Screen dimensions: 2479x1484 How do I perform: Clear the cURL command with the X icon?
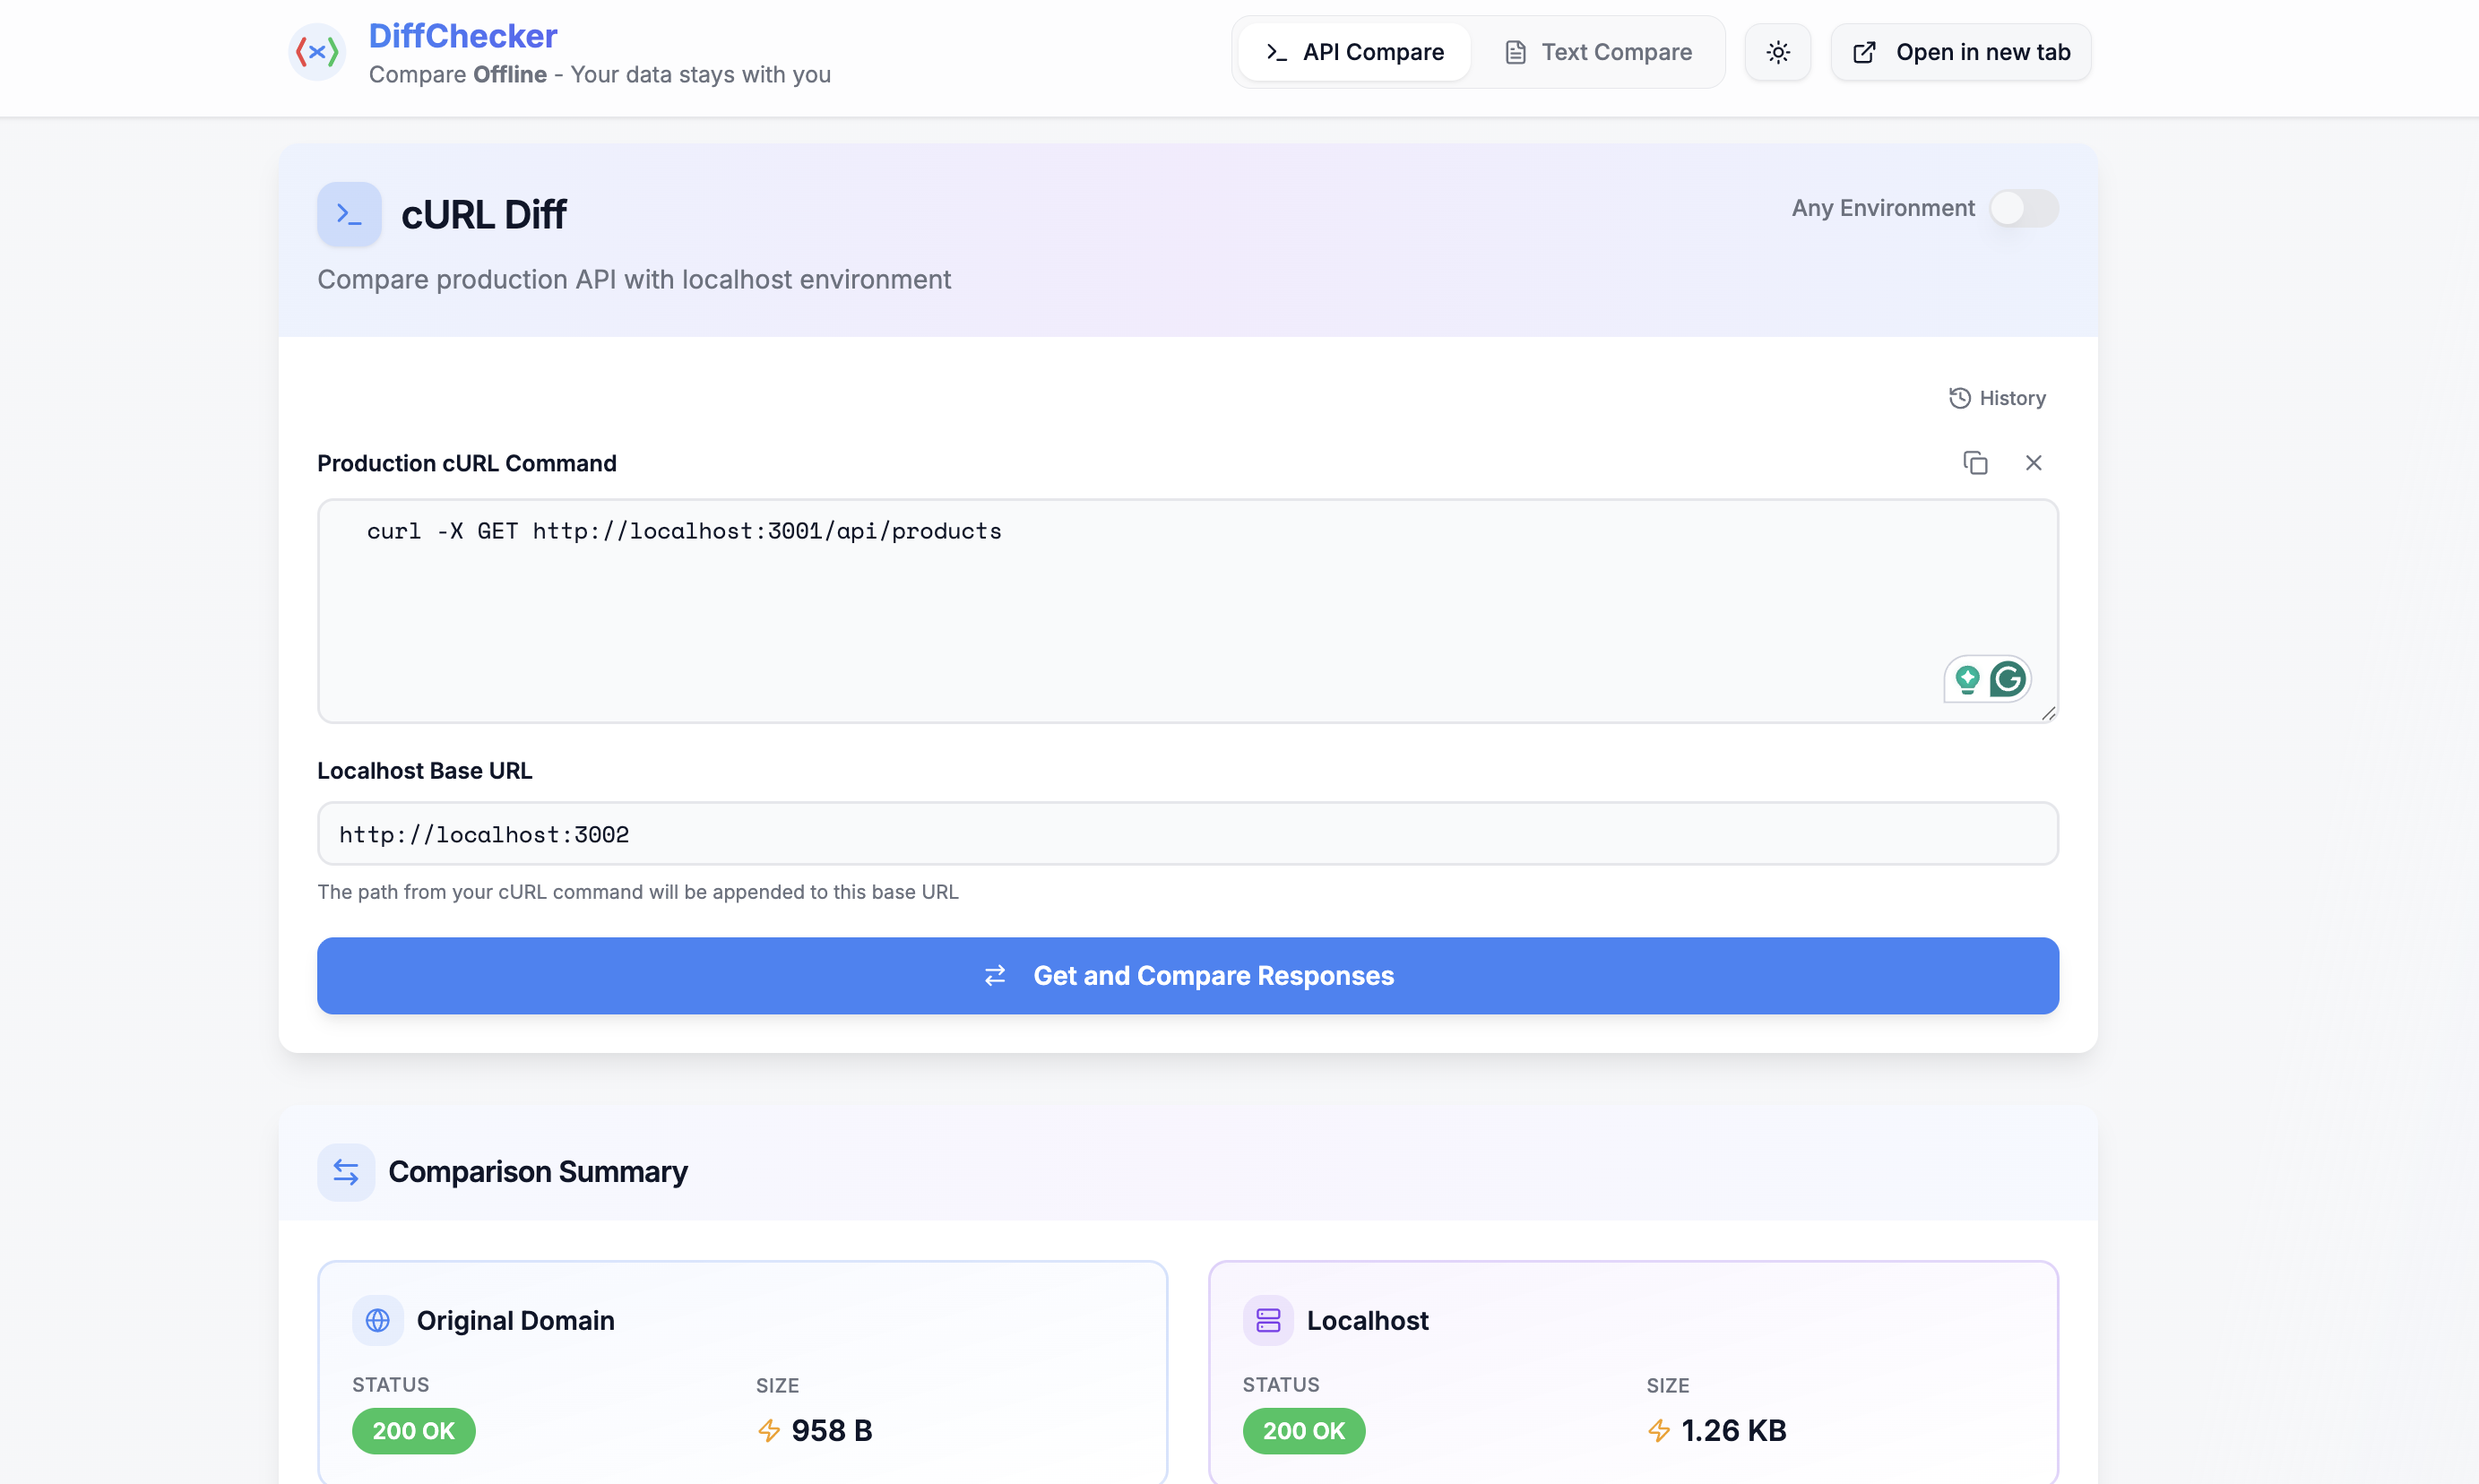(x=2034, y=462)
